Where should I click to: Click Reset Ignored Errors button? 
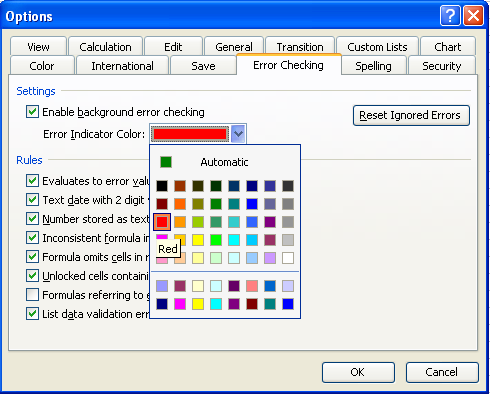pyautogui.click(x=411, y=115)
